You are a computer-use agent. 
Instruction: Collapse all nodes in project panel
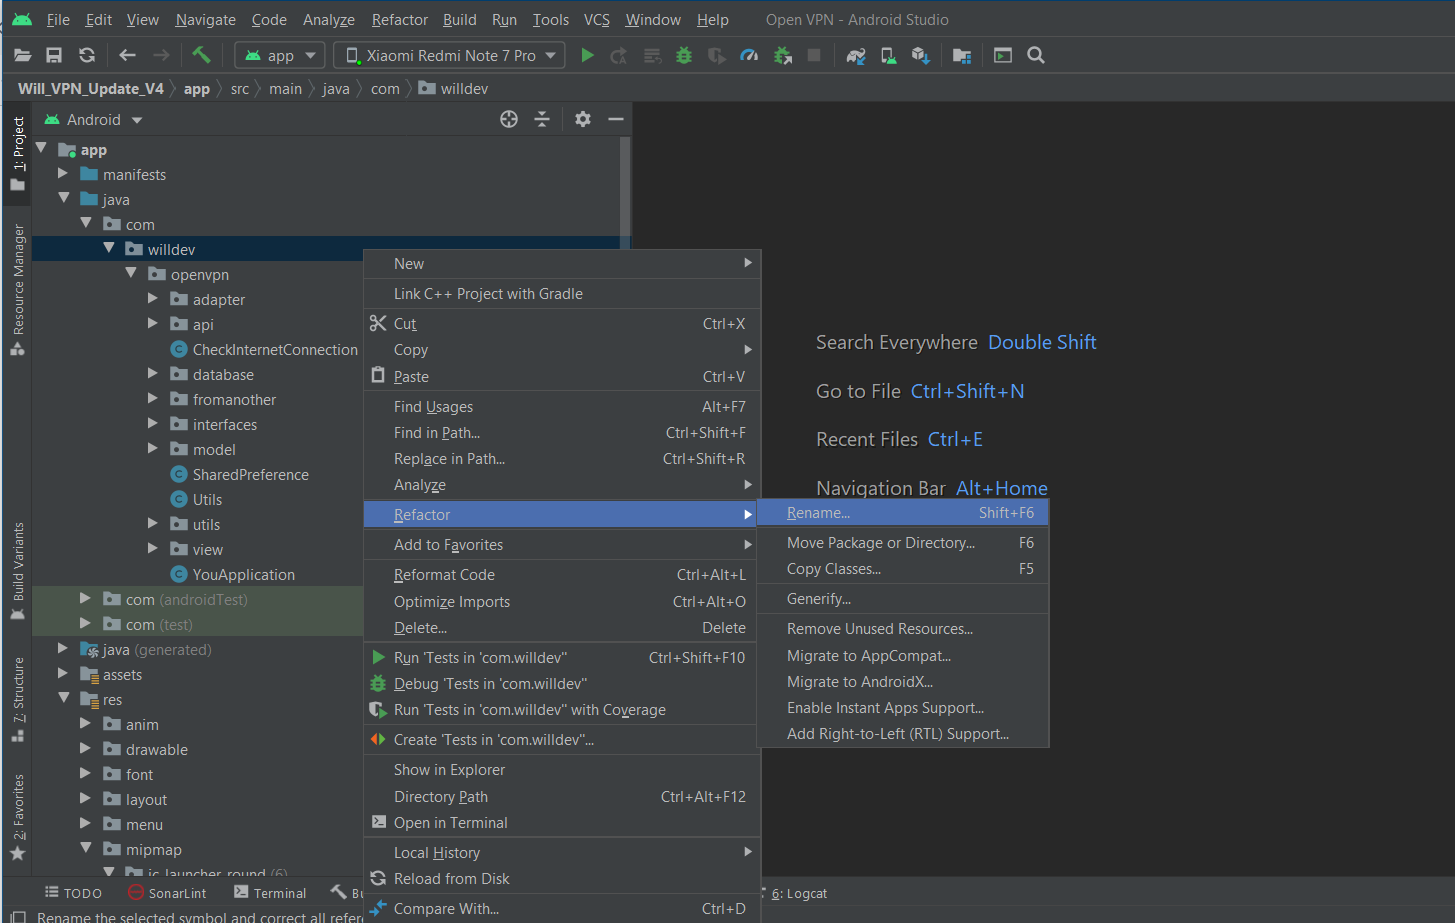542,119
